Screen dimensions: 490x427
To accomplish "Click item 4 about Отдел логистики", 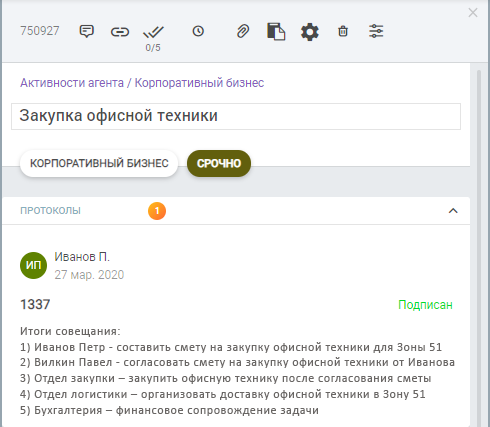I will click(x=223, y=394).
